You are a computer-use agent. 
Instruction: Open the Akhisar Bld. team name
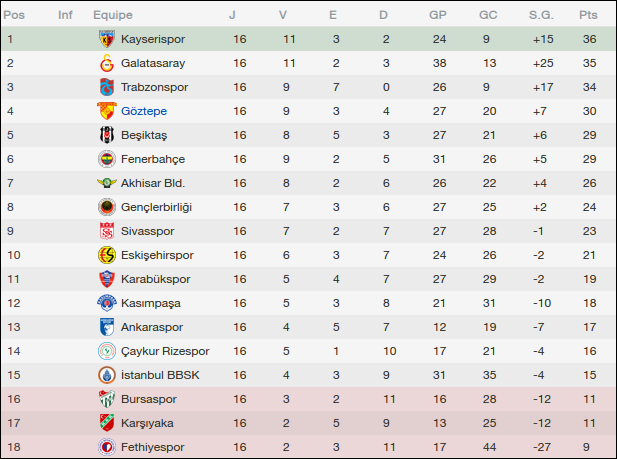coord(153,183)
